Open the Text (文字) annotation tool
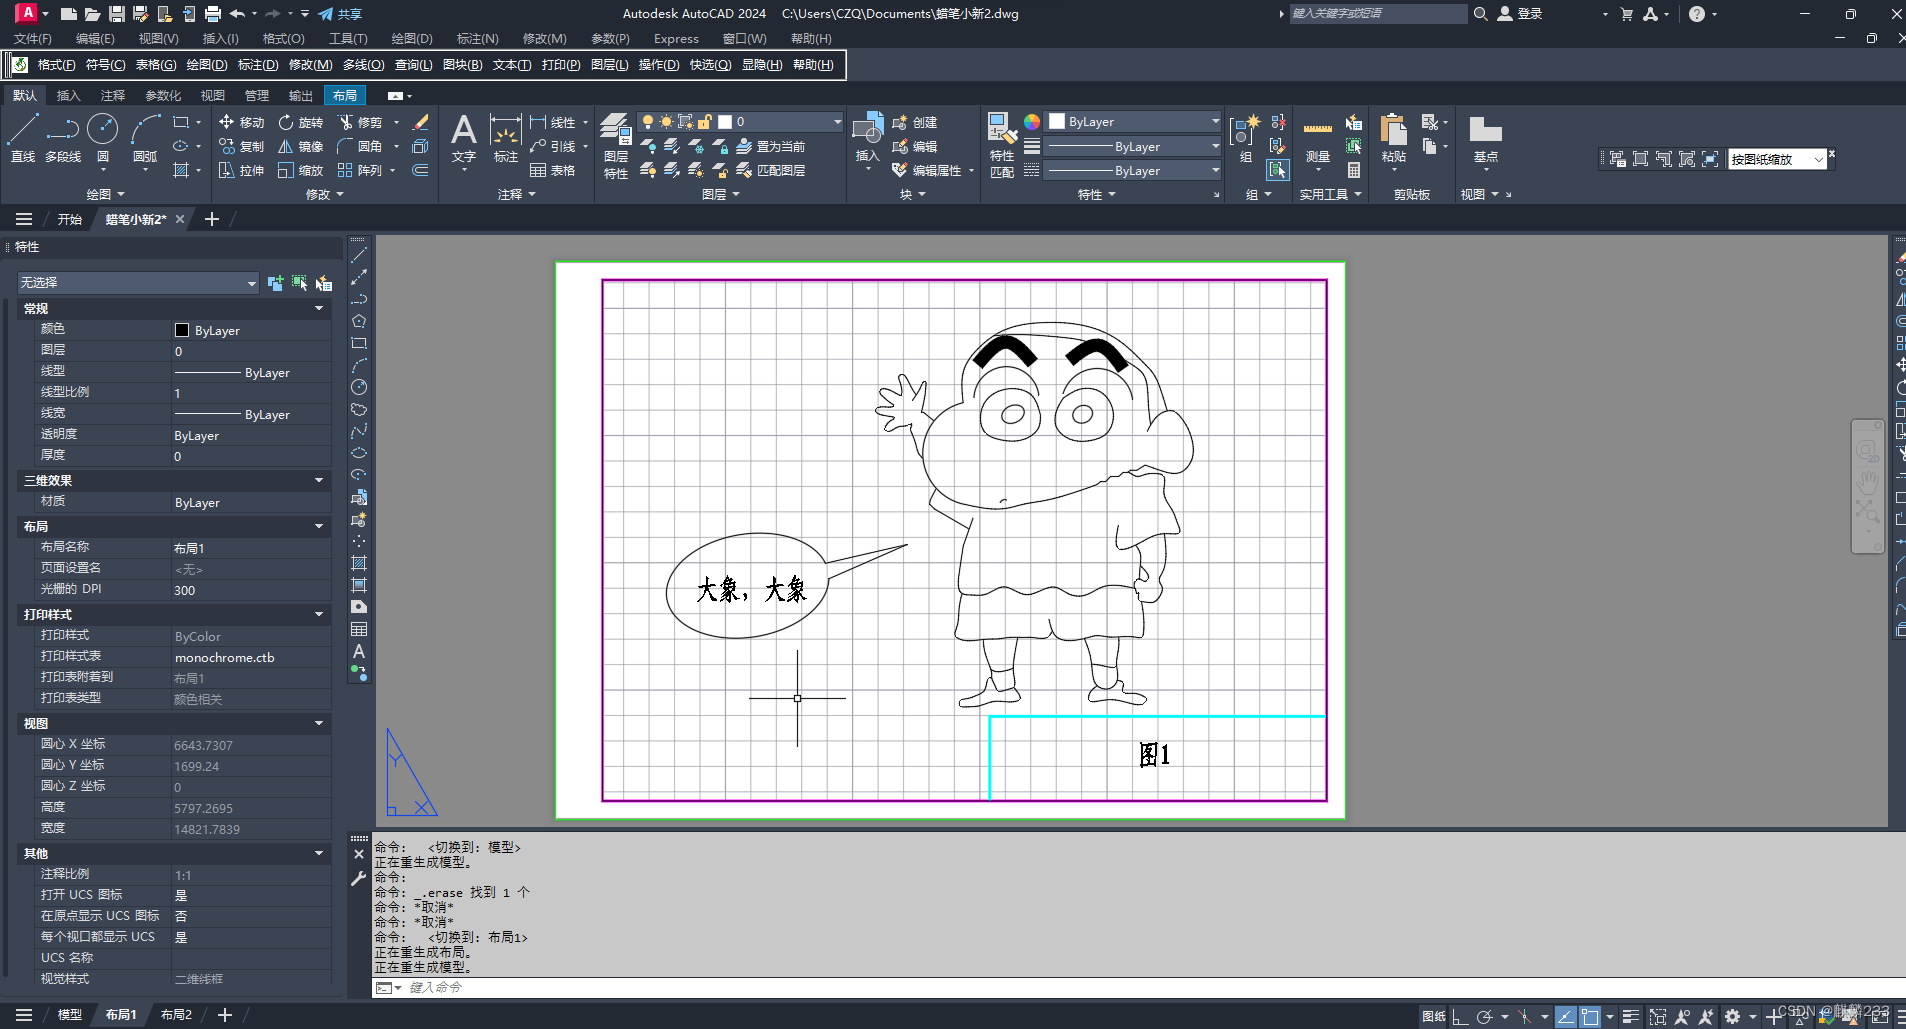This screenshot has height=1029, width=1906. (464, 138)
